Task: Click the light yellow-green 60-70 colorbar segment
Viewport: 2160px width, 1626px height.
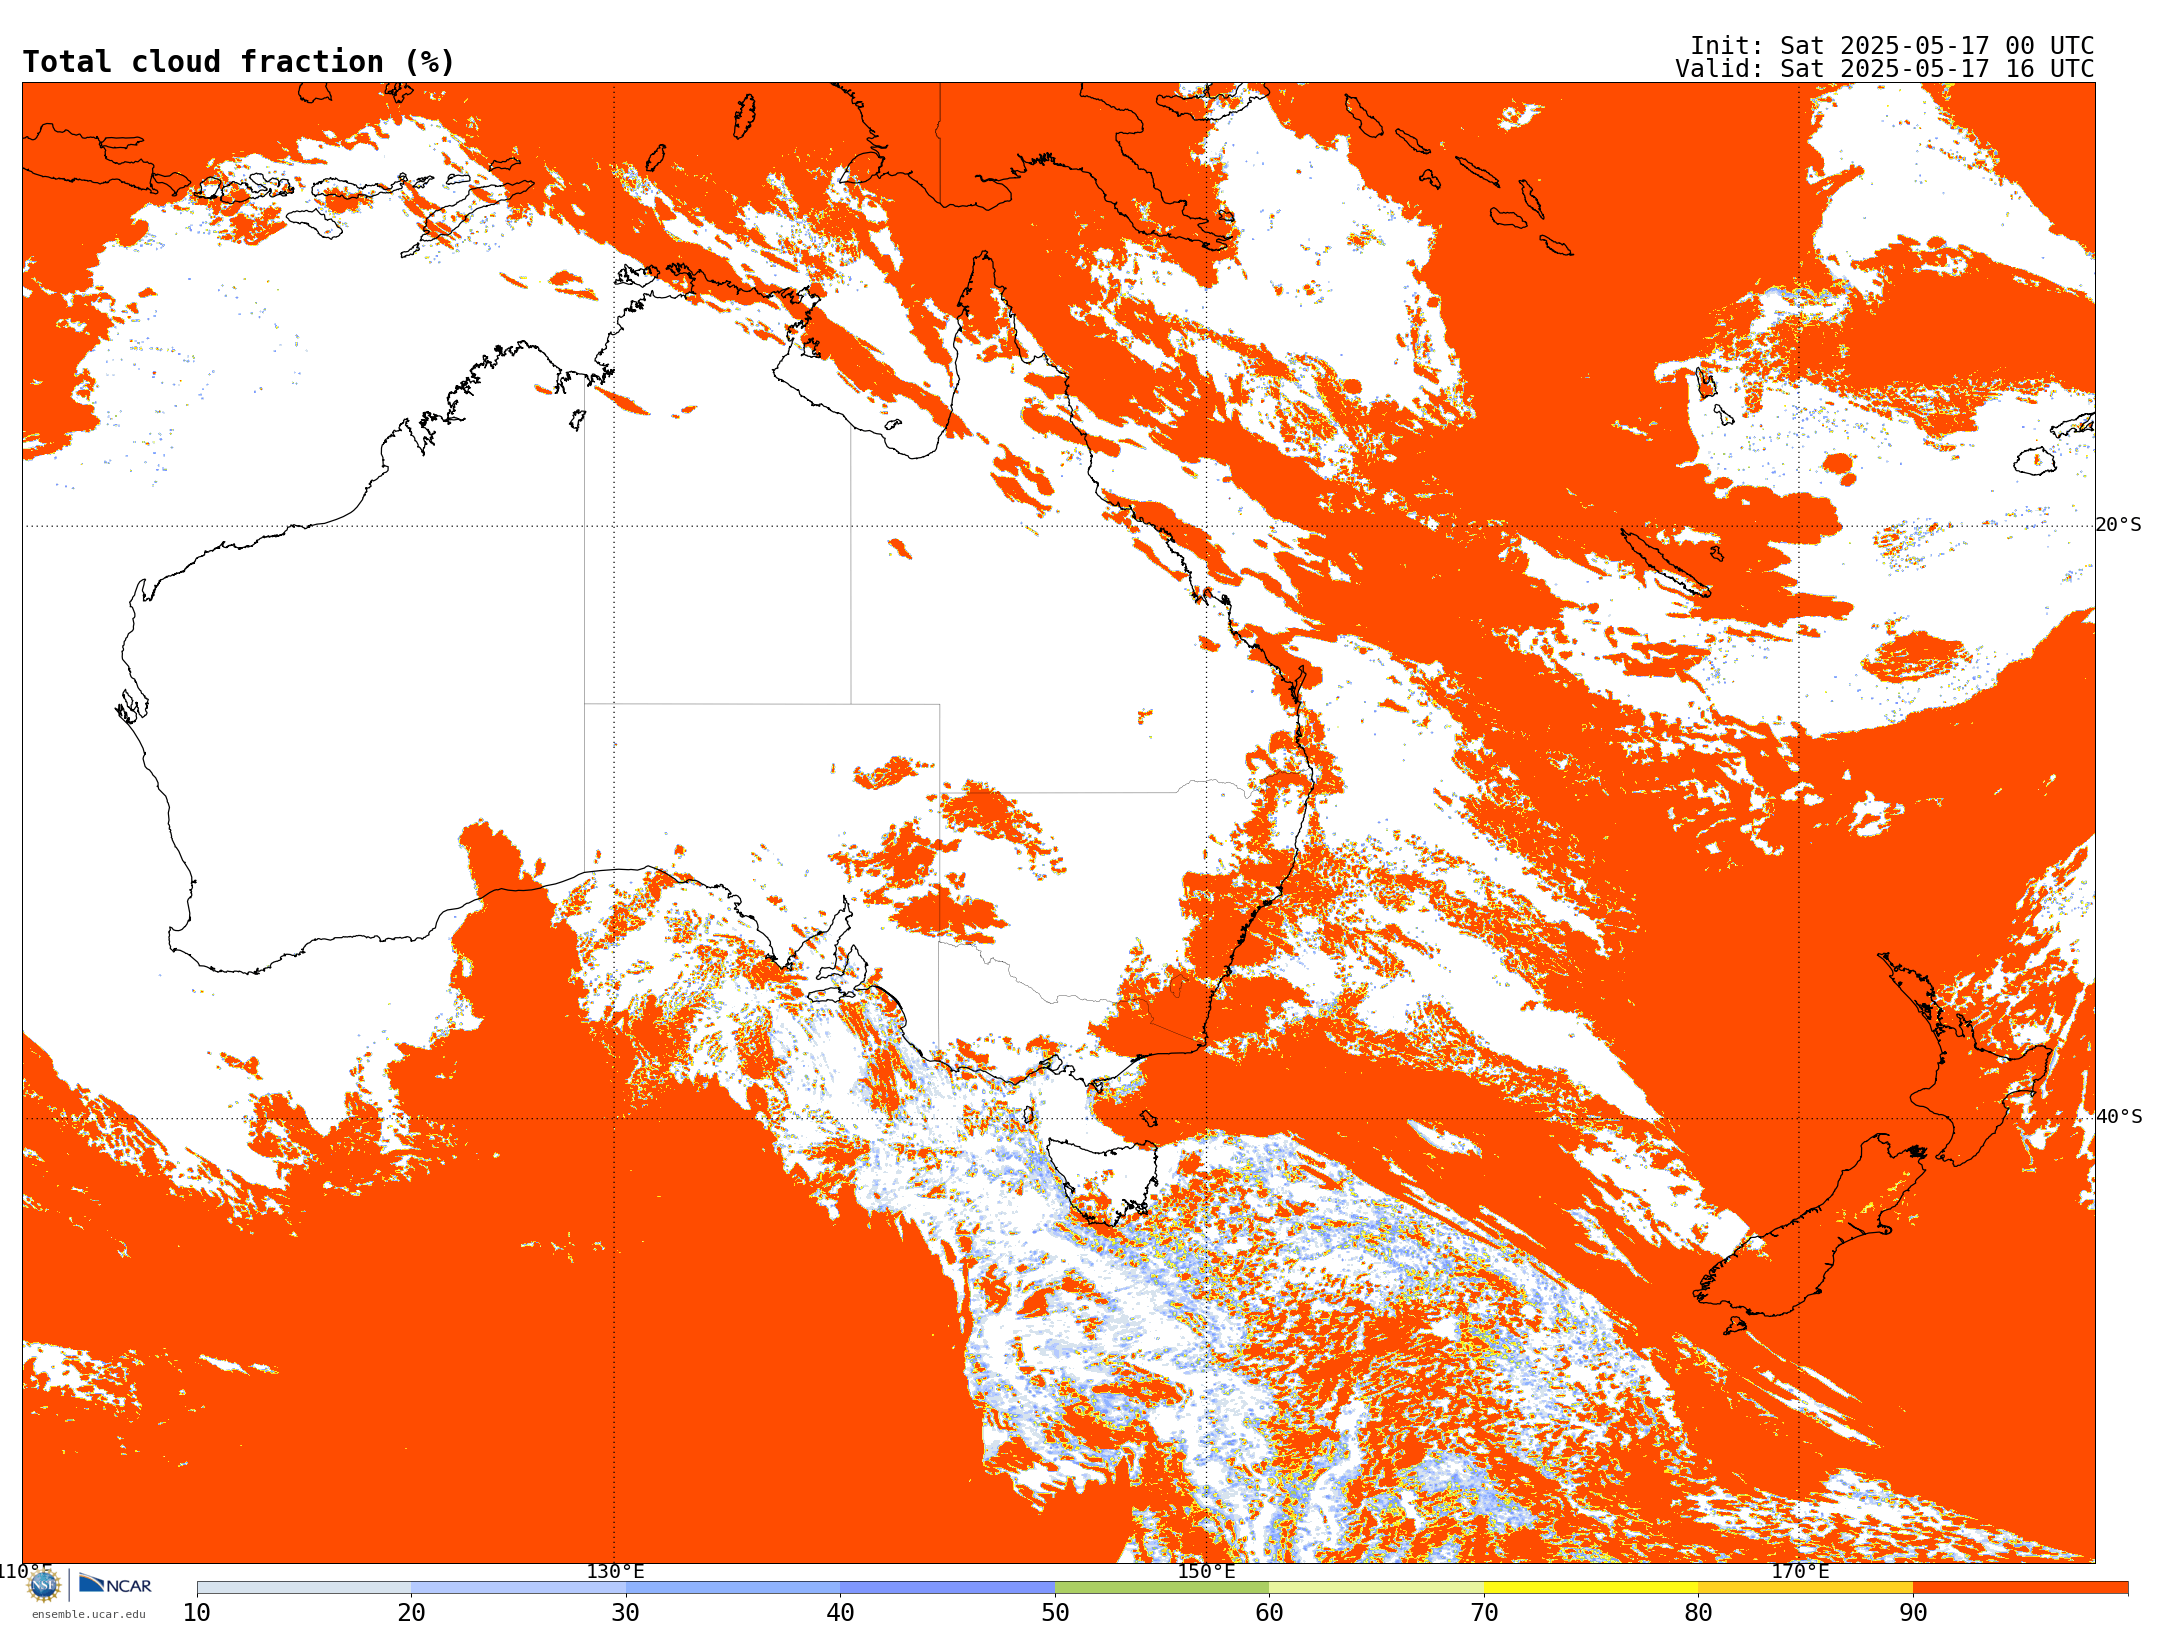Action: click(x=1377, y=1588)
